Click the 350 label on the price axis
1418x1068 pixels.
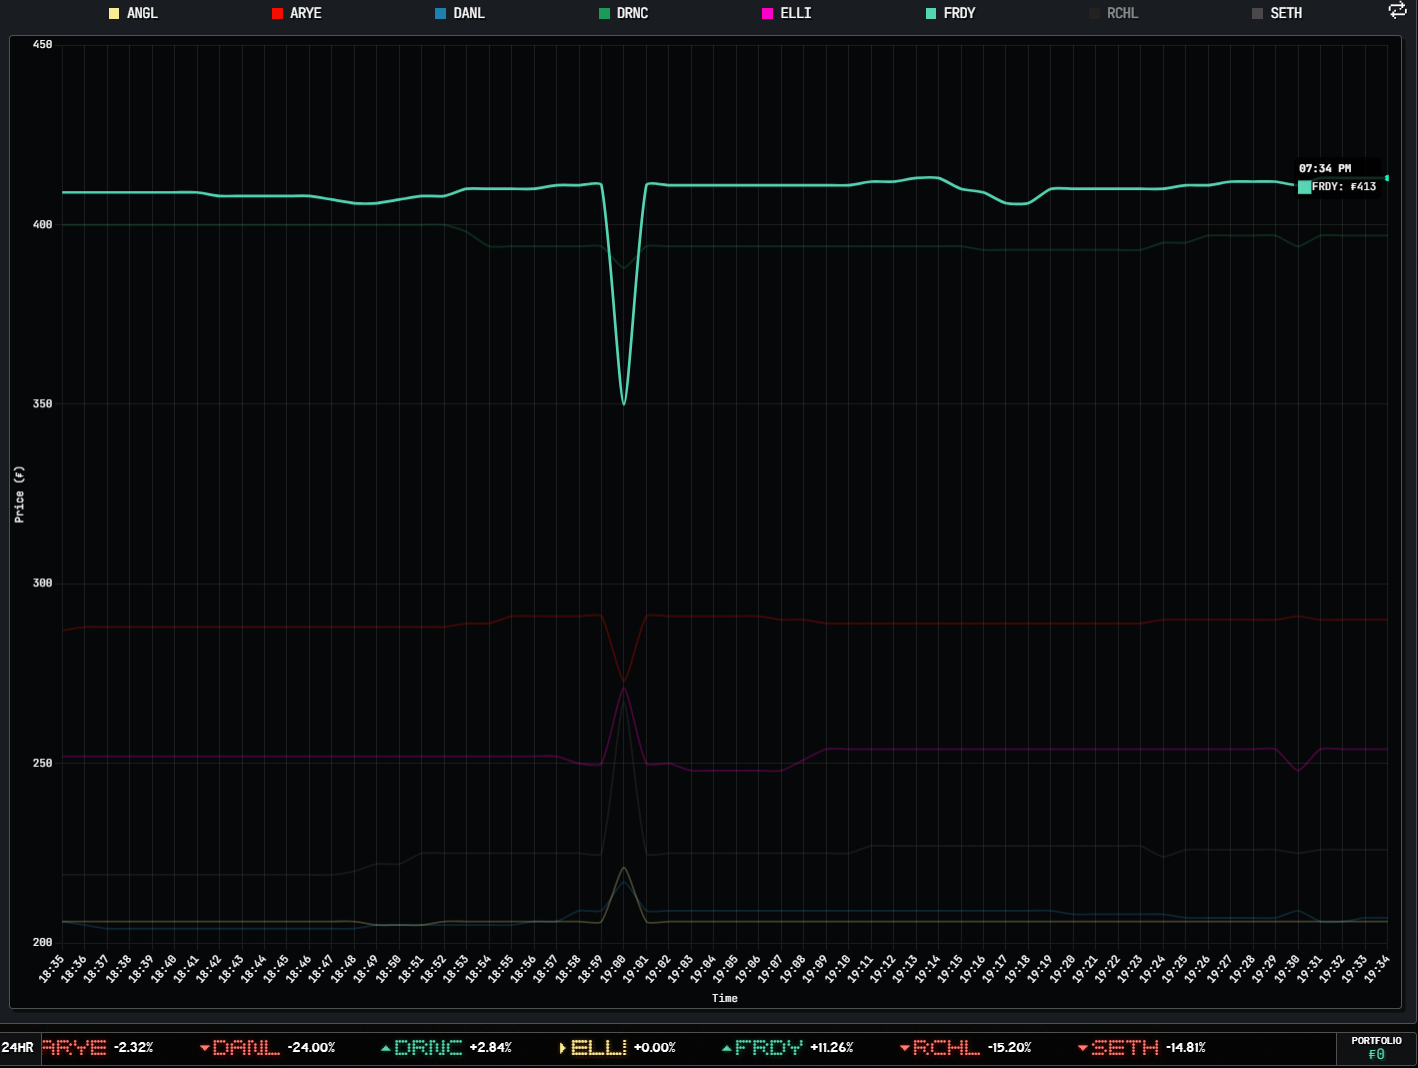click(42, 404)
